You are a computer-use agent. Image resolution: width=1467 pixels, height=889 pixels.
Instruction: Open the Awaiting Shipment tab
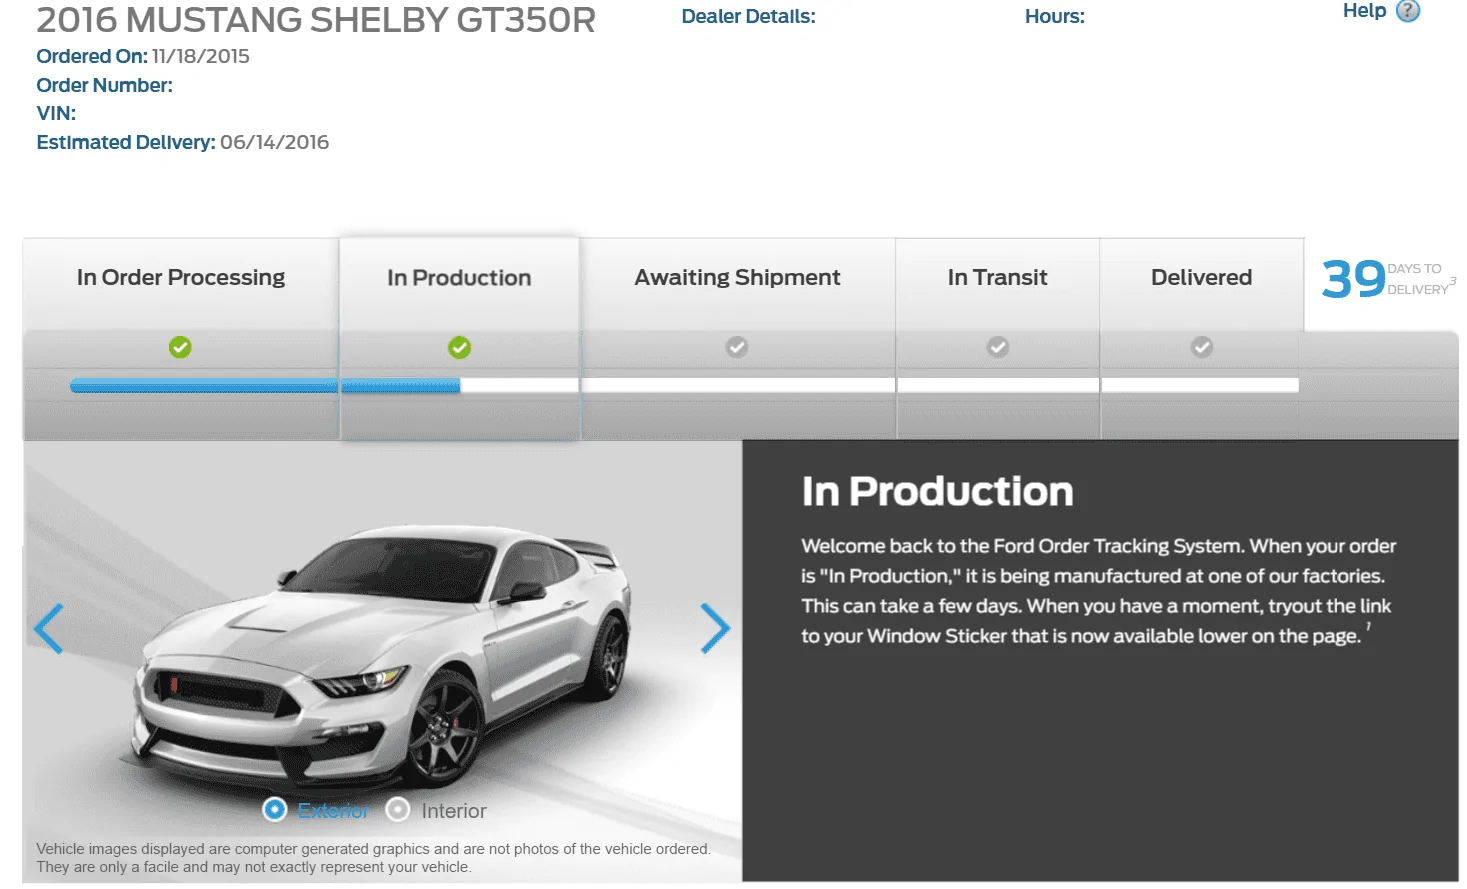pyautogui.click(x=737, y=278)
